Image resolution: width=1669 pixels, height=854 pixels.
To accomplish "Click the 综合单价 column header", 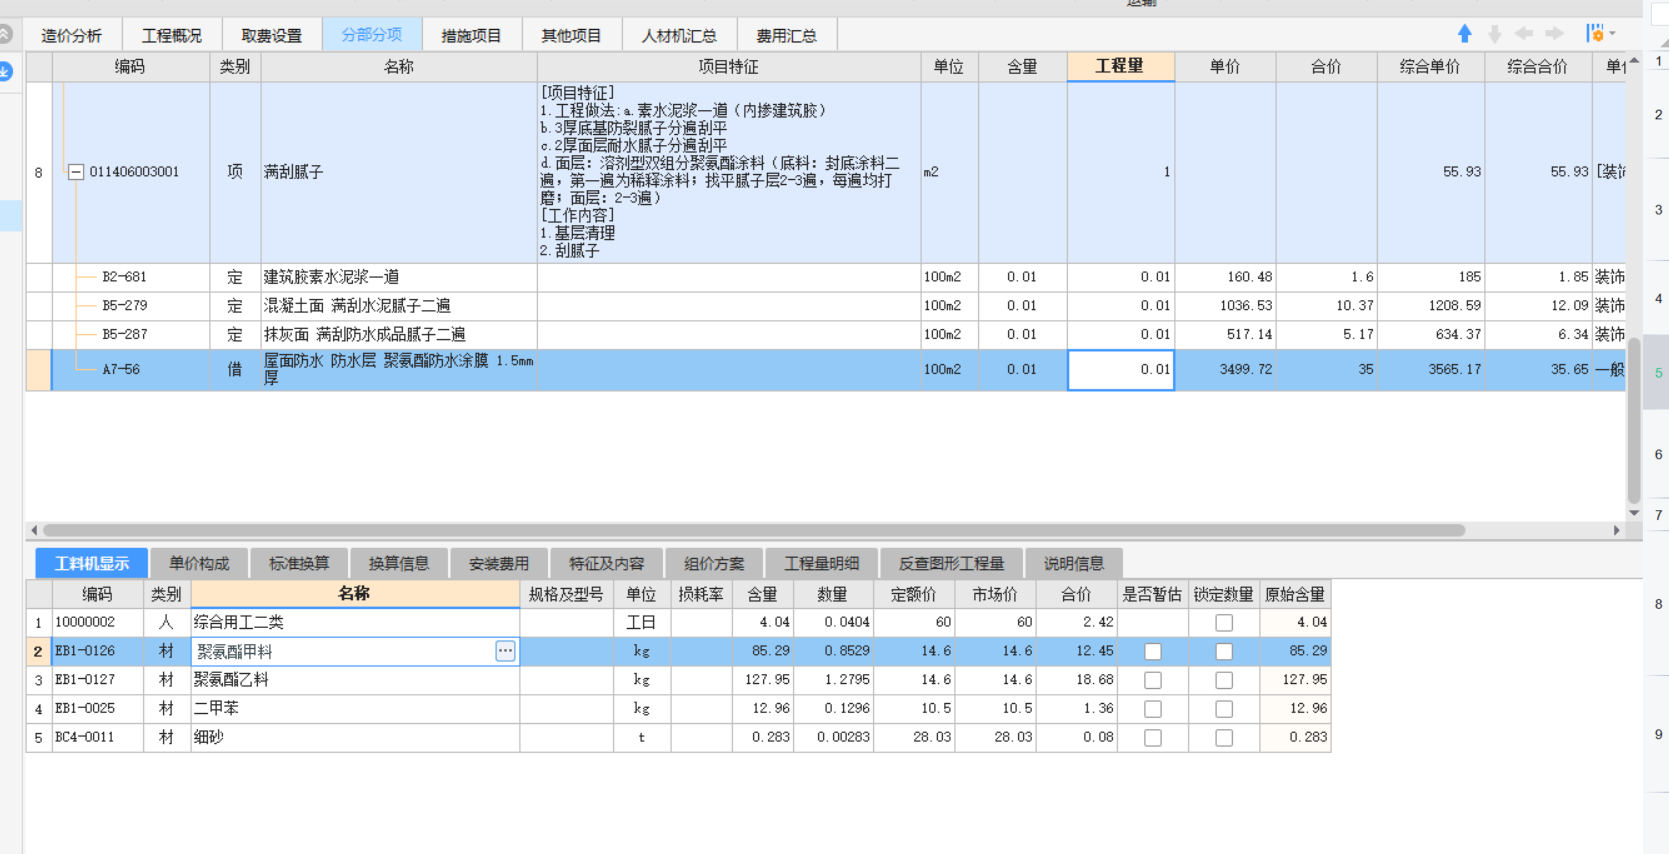I will click(1430, 67).
